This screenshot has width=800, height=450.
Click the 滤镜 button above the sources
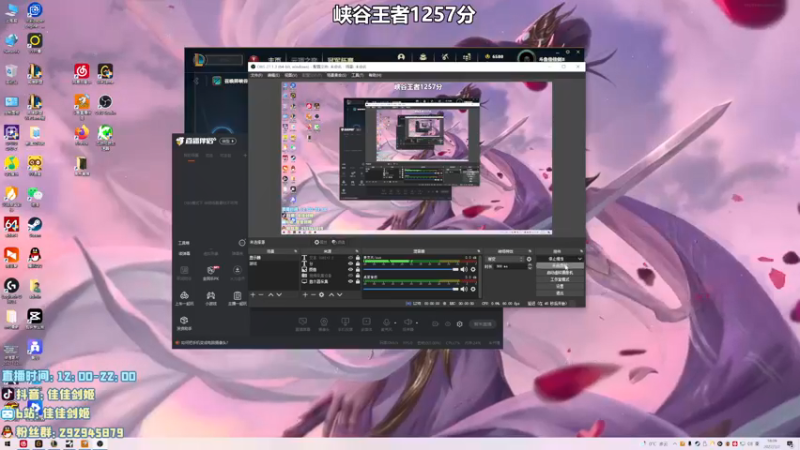(x=338, y=242)
